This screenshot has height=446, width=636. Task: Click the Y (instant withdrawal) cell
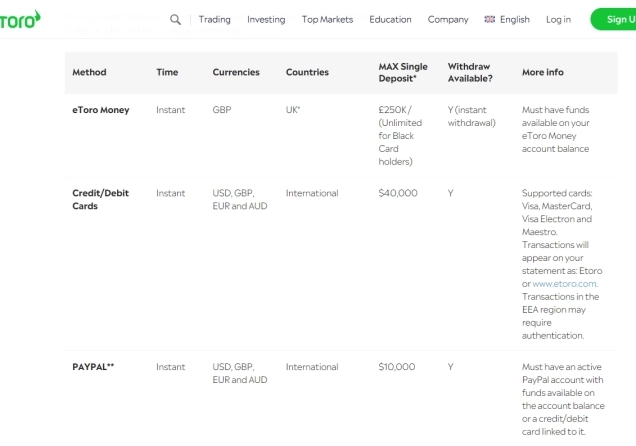coord(471,116)
